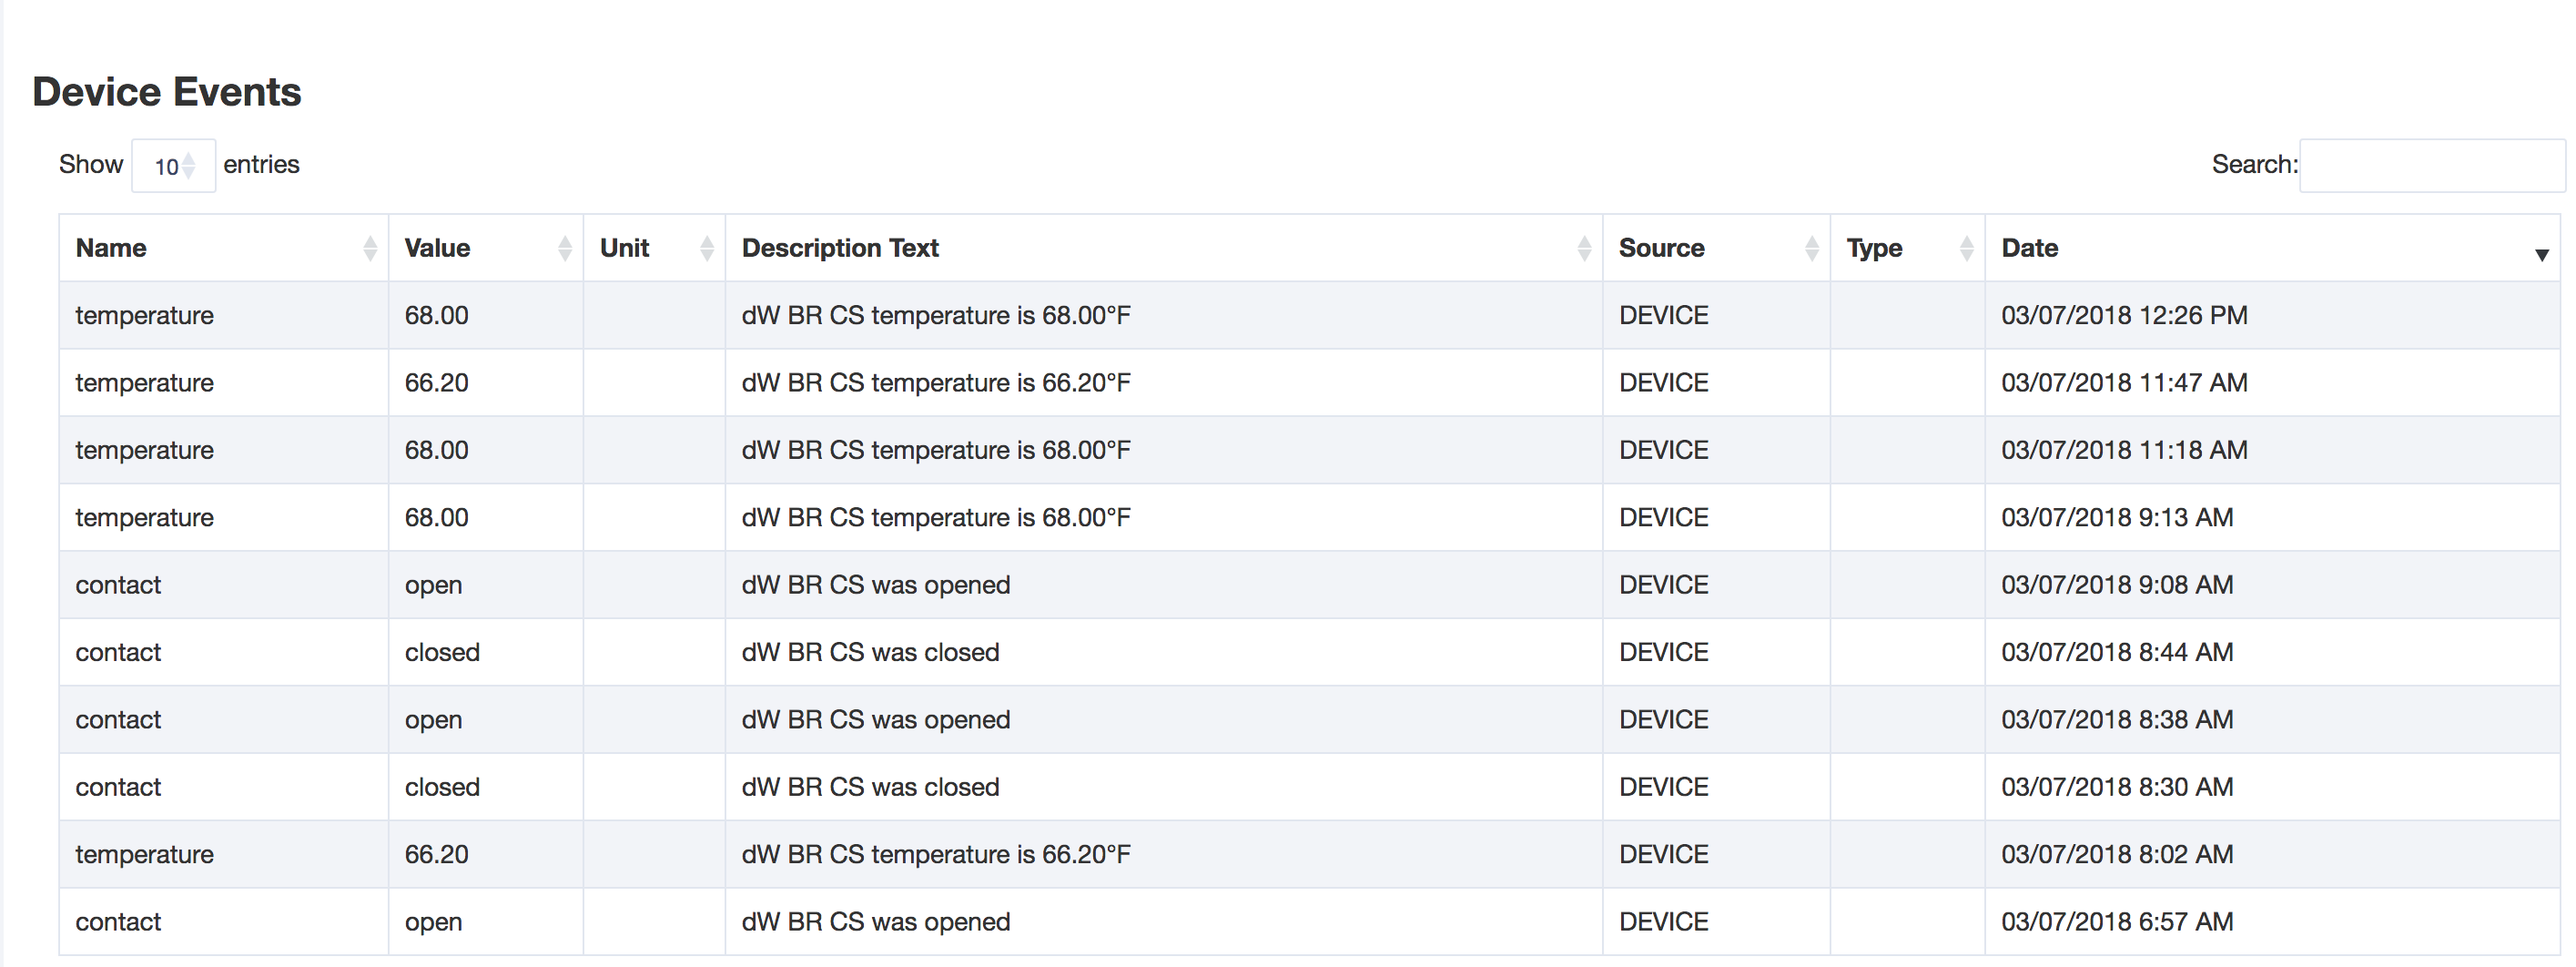The image size is (2576, 967).
Task: Sort by Unit column arrows
Action: (707, 248)
